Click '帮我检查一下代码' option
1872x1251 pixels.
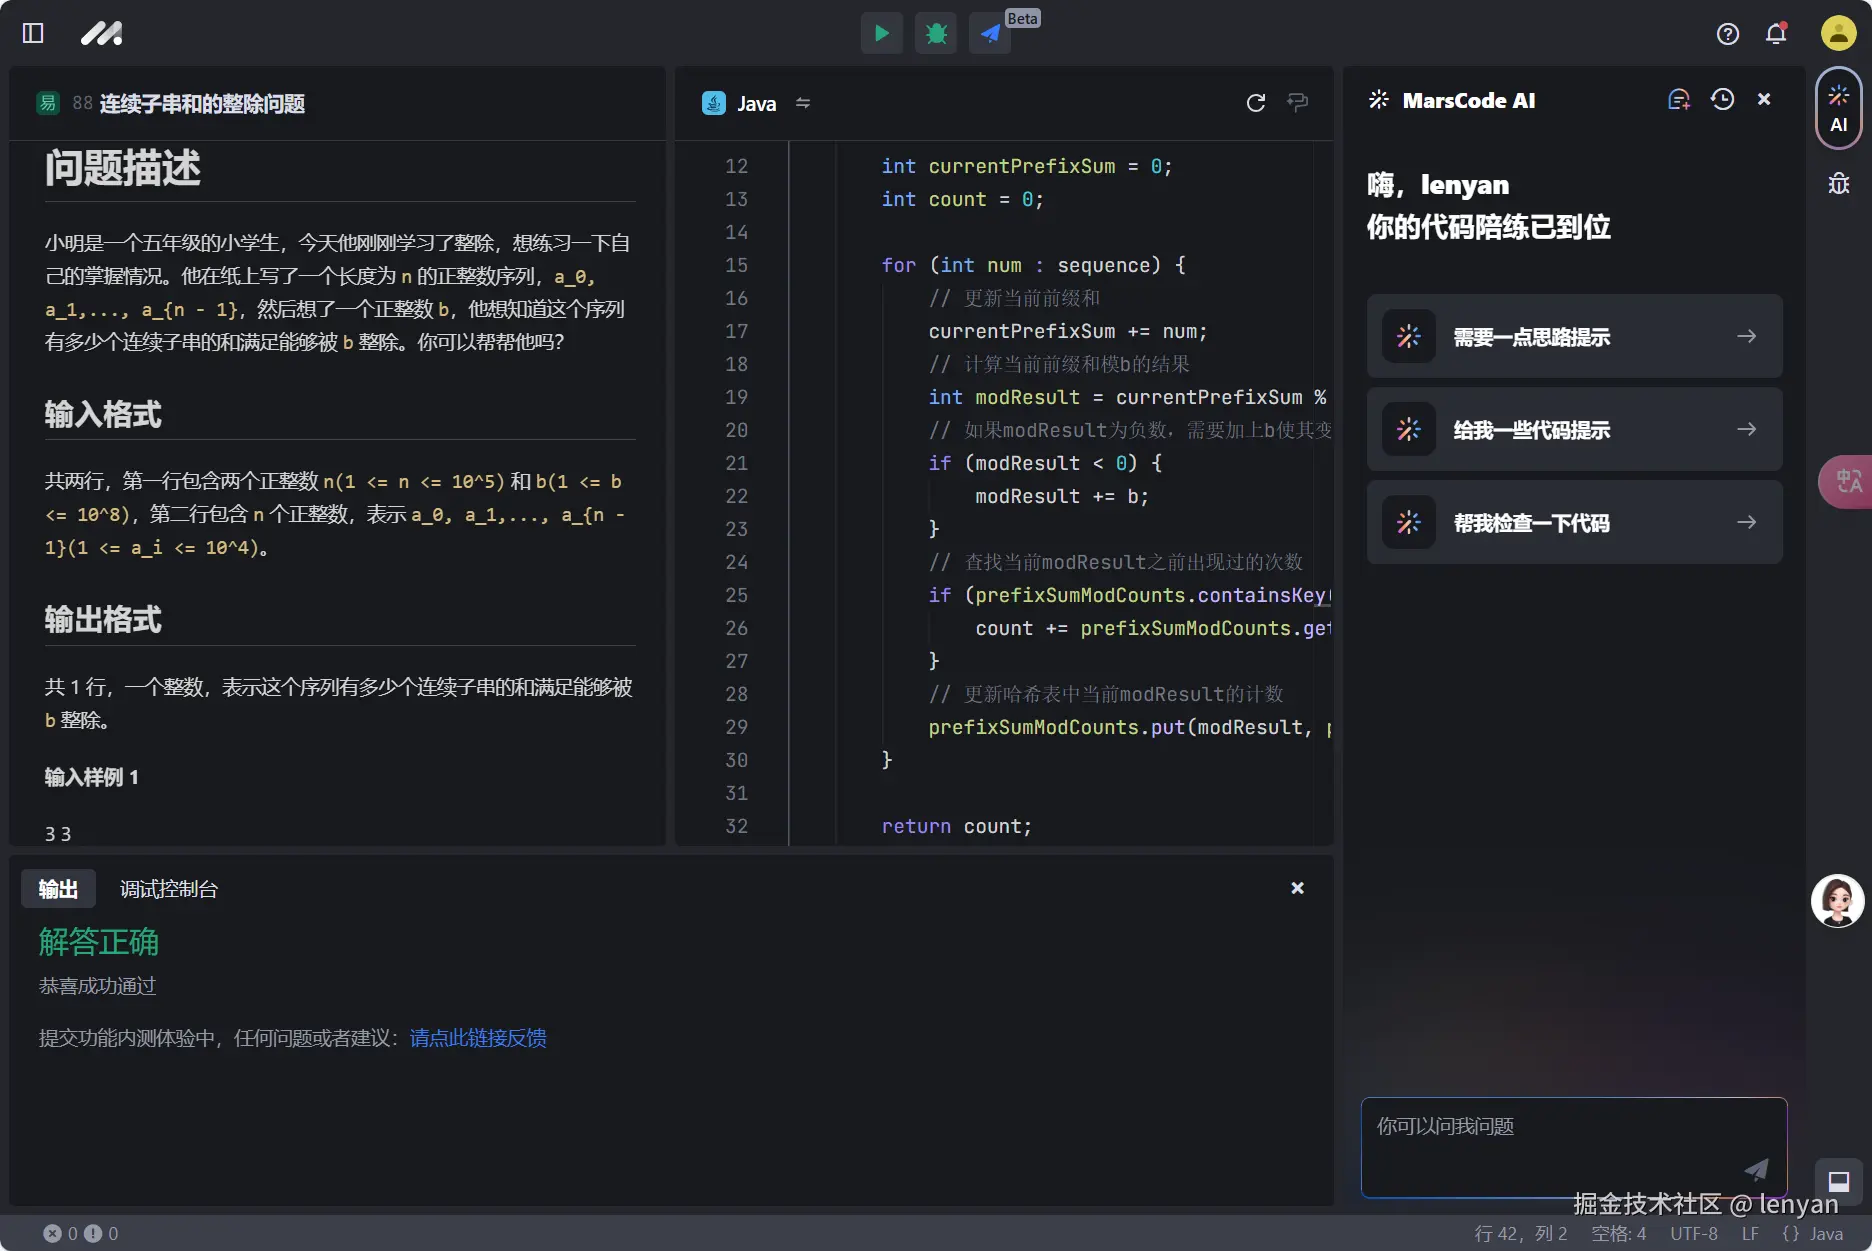(x=1574, y=522)
